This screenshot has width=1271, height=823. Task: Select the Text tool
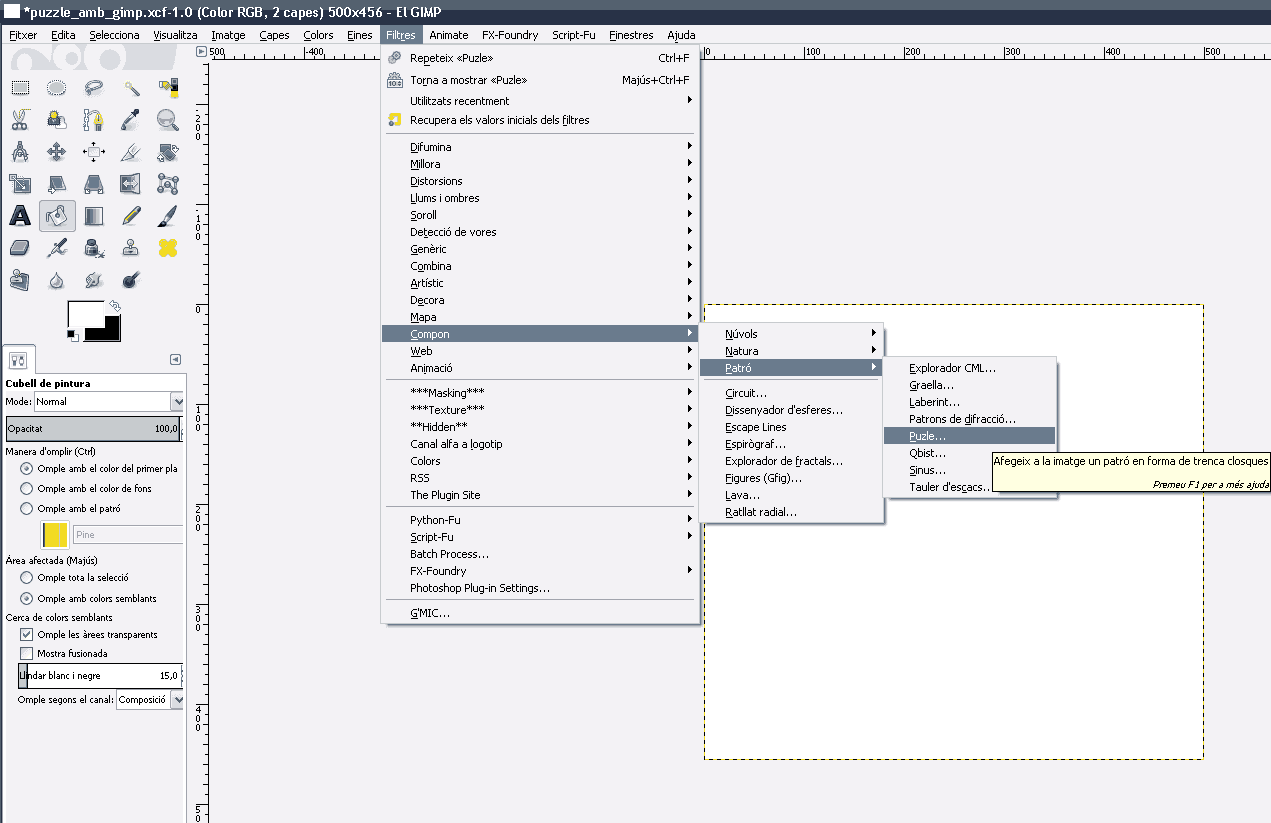[x=20, y=215]
